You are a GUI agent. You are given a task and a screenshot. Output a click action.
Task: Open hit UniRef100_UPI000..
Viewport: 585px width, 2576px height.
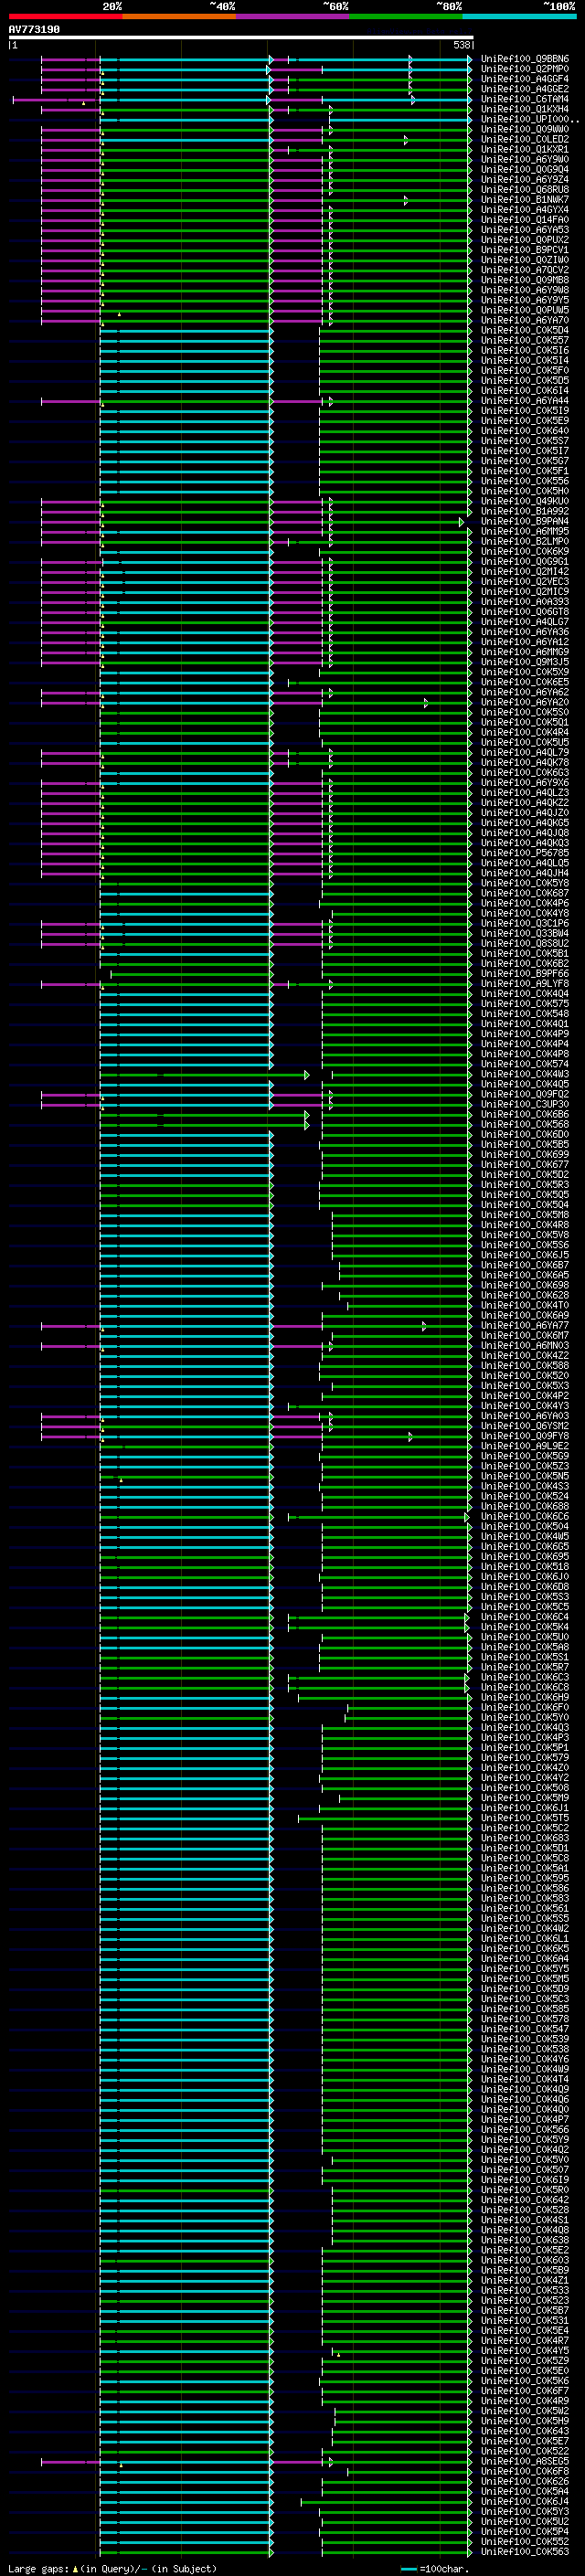click(529, 119)
